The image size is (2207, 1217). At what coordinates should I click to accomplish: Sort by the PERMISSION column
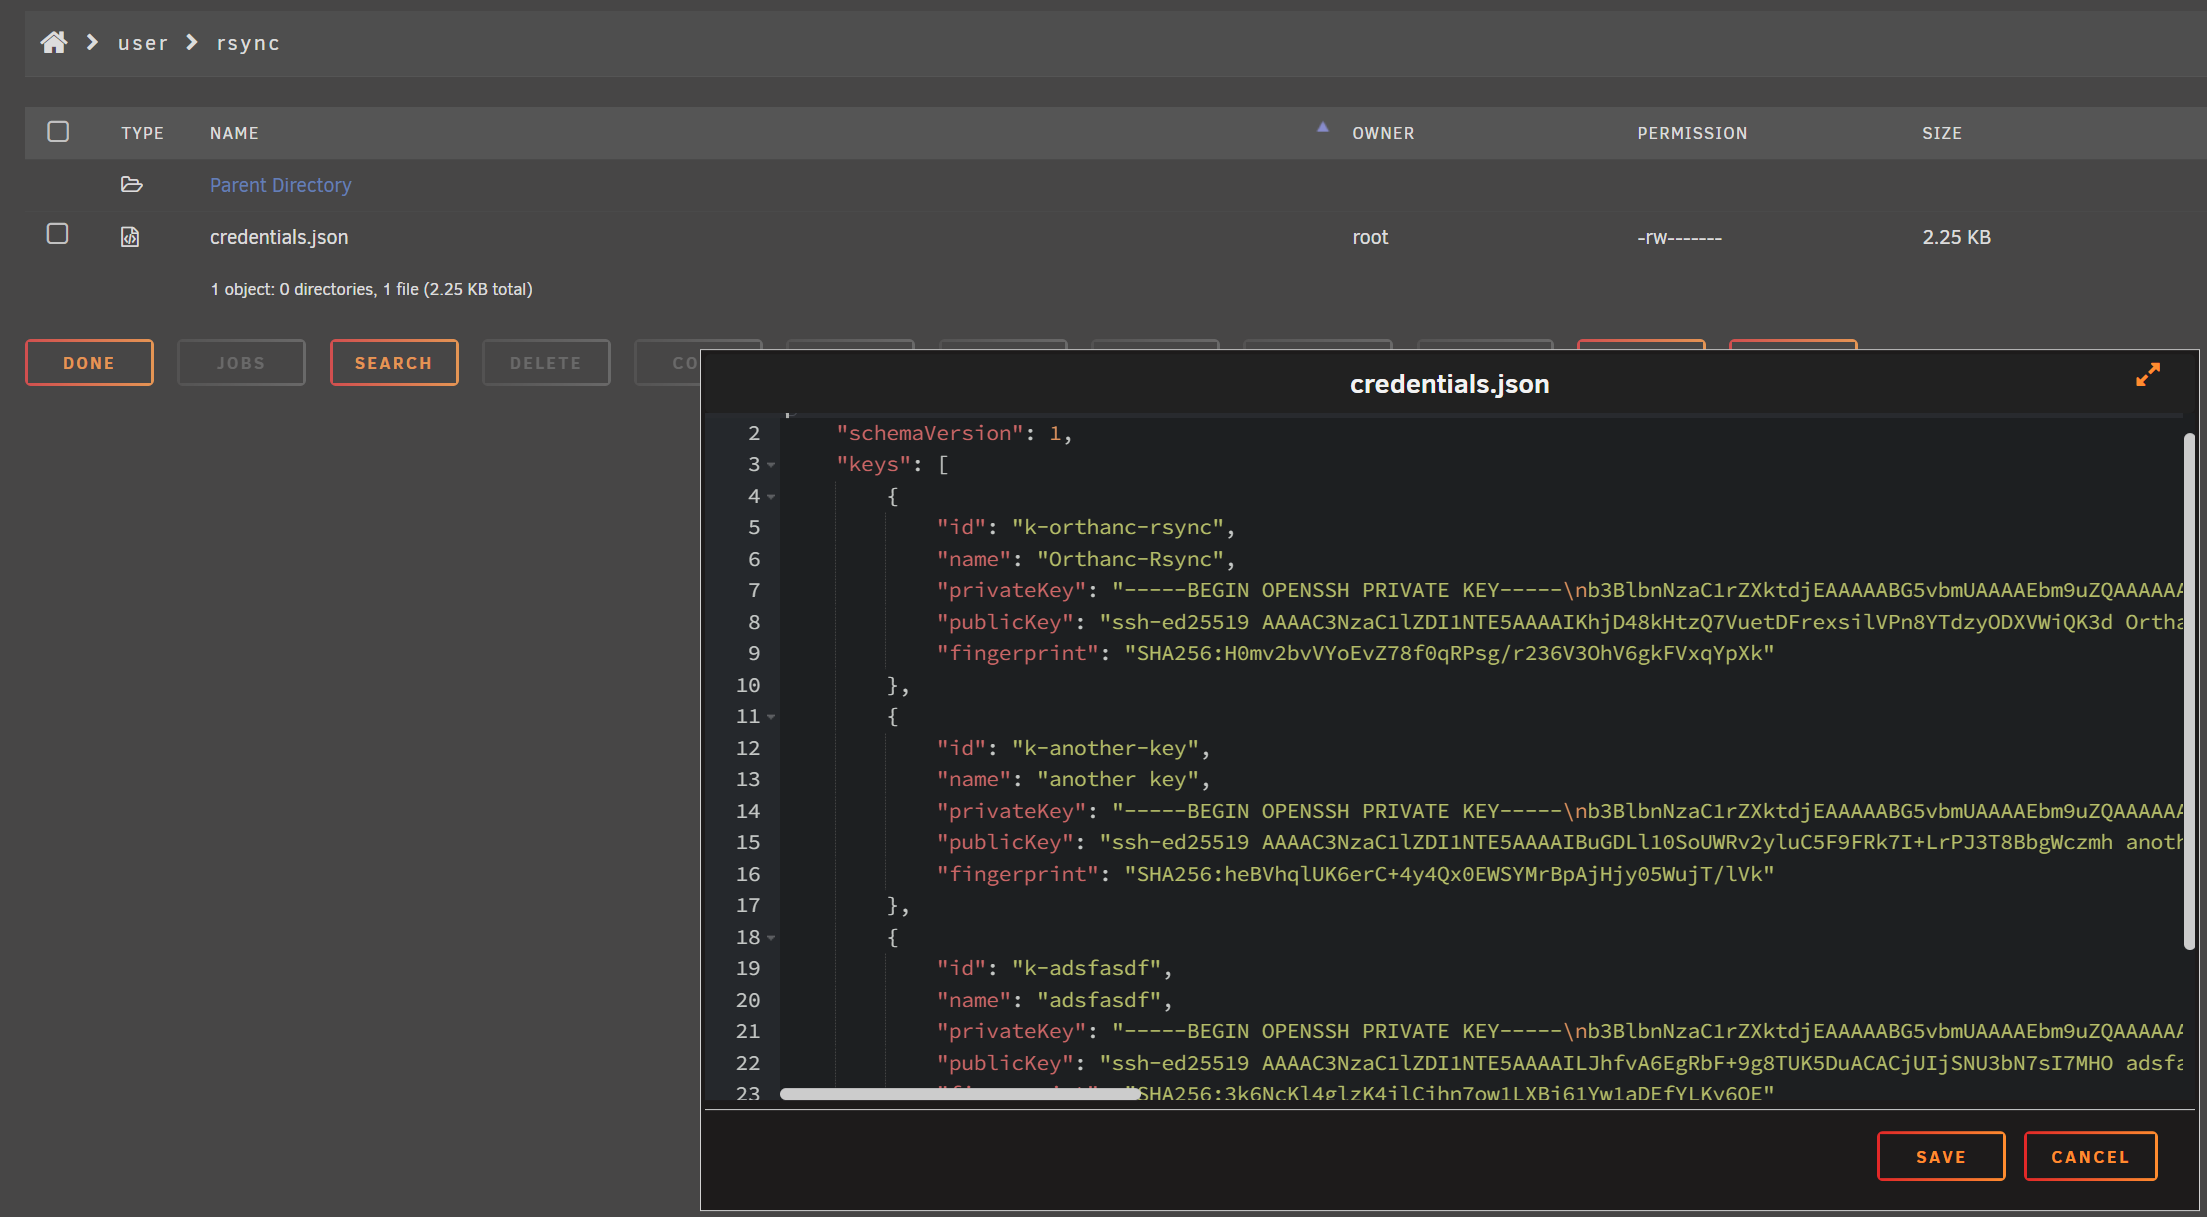point(1692,133)
